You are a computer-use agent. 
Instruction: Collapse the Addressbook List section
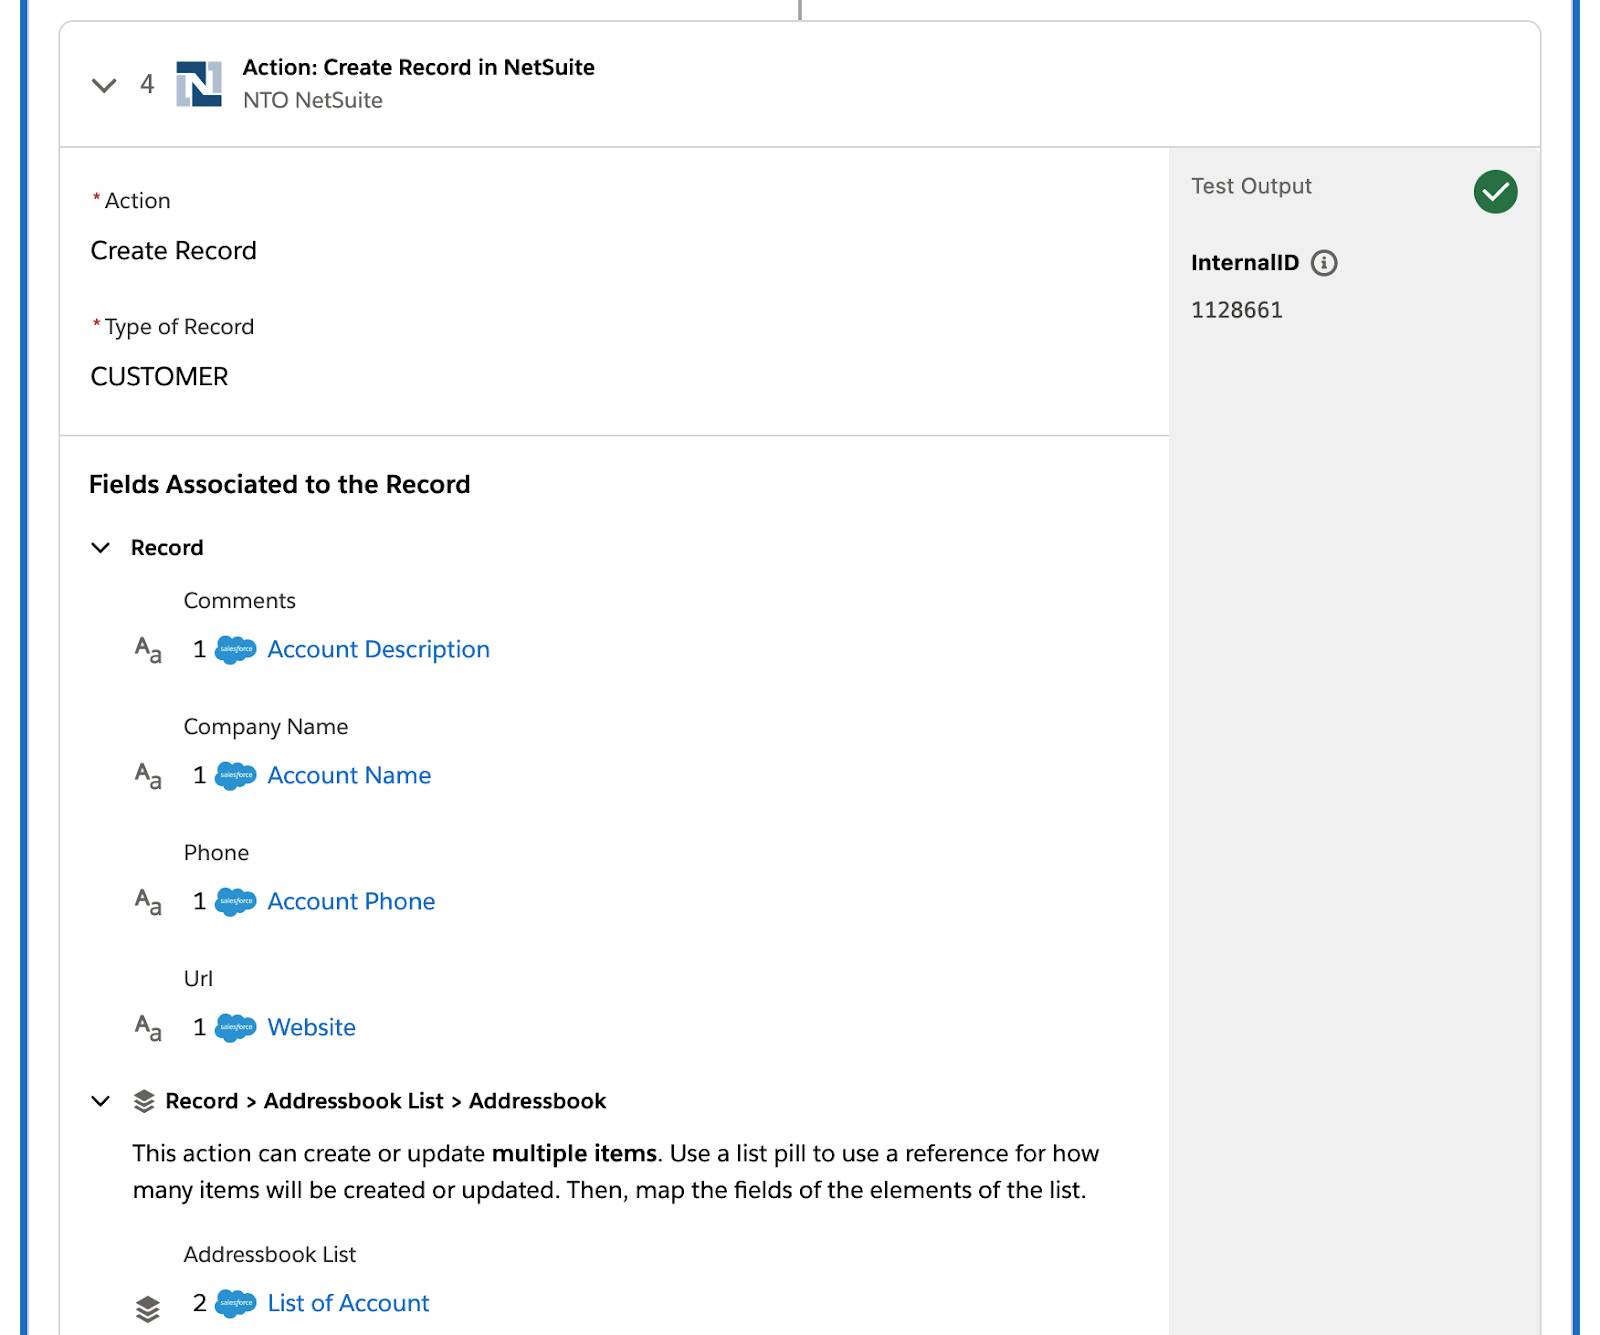pyautogui.click(x=100, y=1101)
